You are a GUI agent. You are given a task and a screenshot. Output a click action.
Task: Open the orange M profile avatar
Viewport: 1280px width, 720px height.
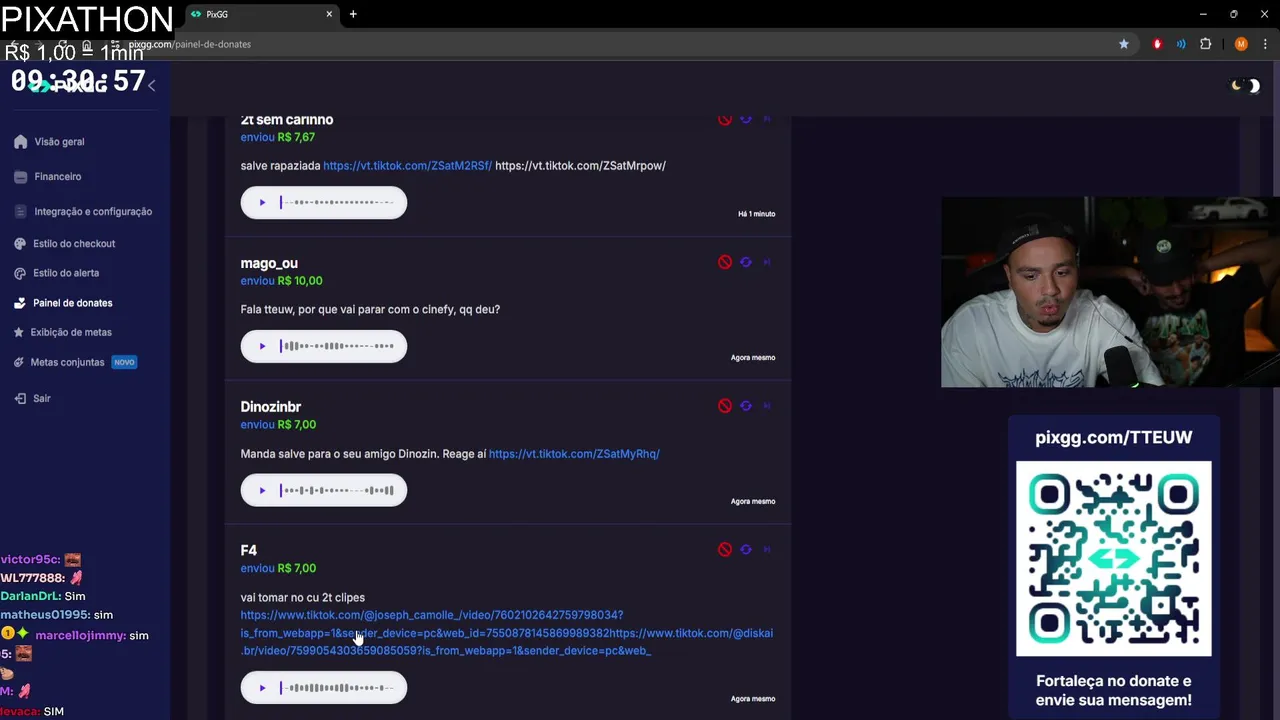1241,44
